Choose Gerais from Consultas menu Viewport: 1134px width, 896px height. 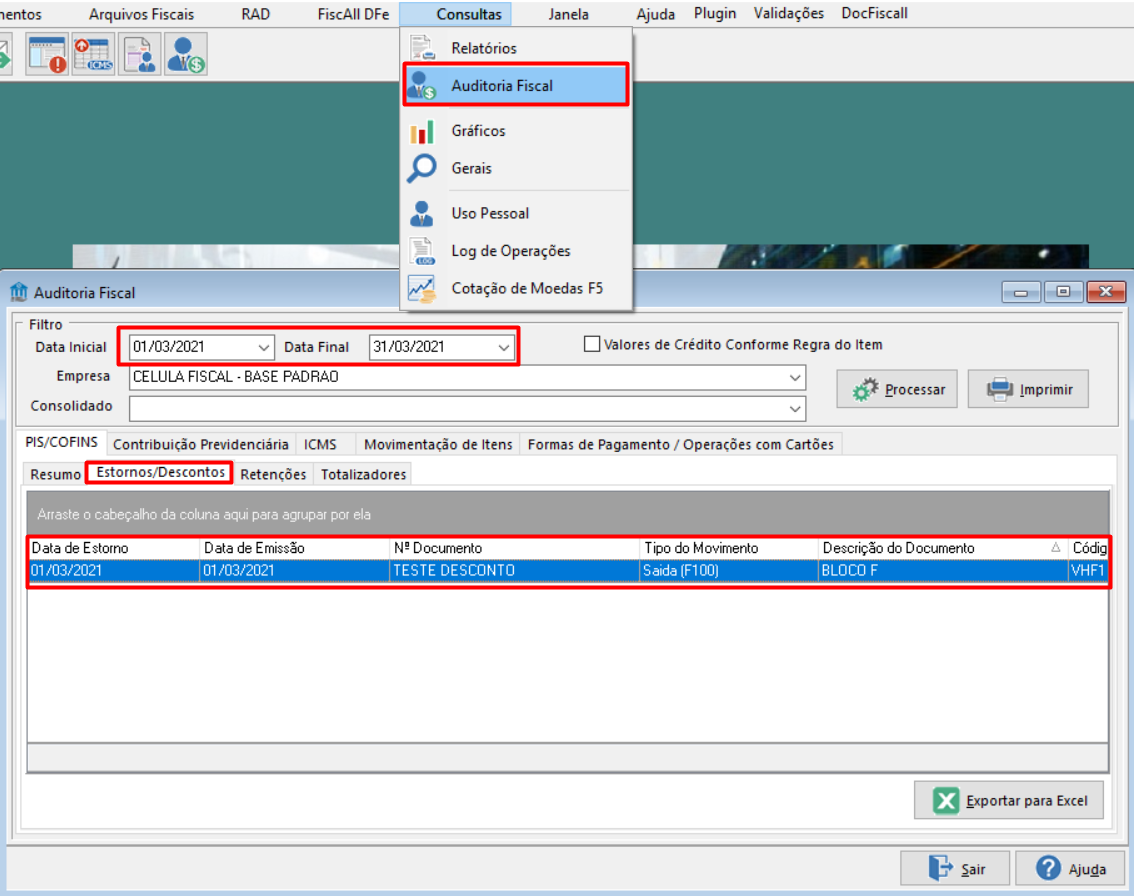(516, 168)
